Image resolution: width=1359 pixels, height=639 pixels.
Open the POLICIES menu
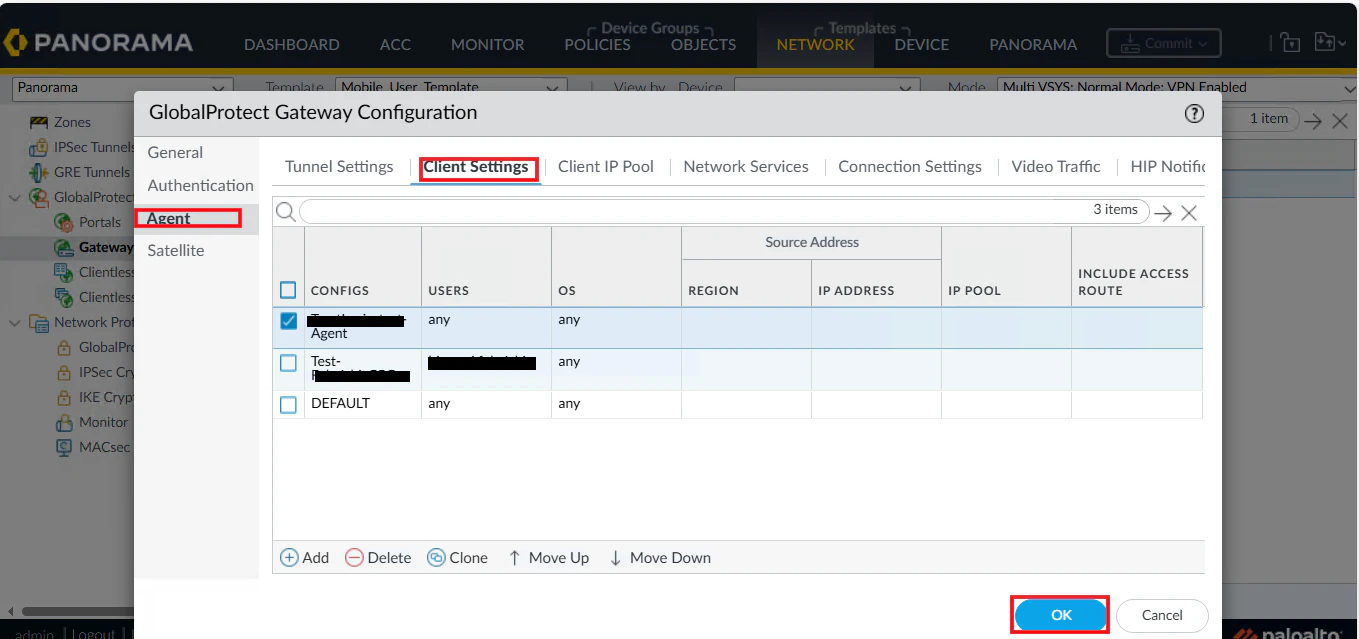(598, 45)
